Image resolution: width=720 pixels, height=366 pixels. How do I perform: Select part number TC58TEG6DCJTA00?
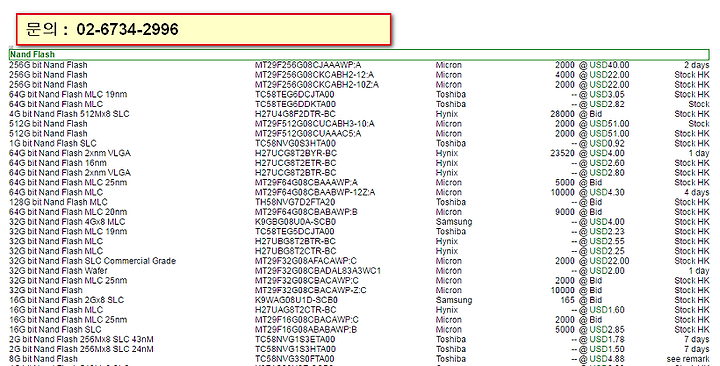point(295,95)
